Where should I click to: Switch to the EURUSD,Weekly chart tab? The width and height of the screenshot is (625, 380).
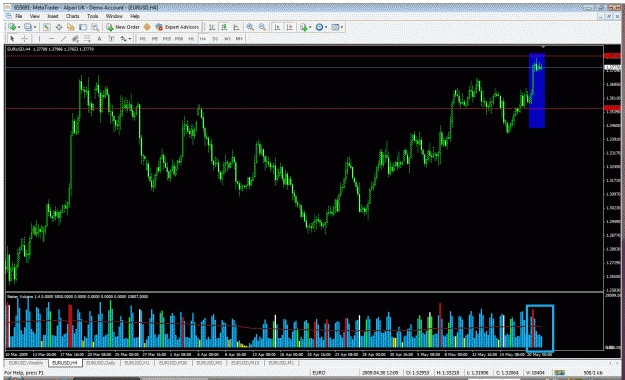tap(26, 363)
